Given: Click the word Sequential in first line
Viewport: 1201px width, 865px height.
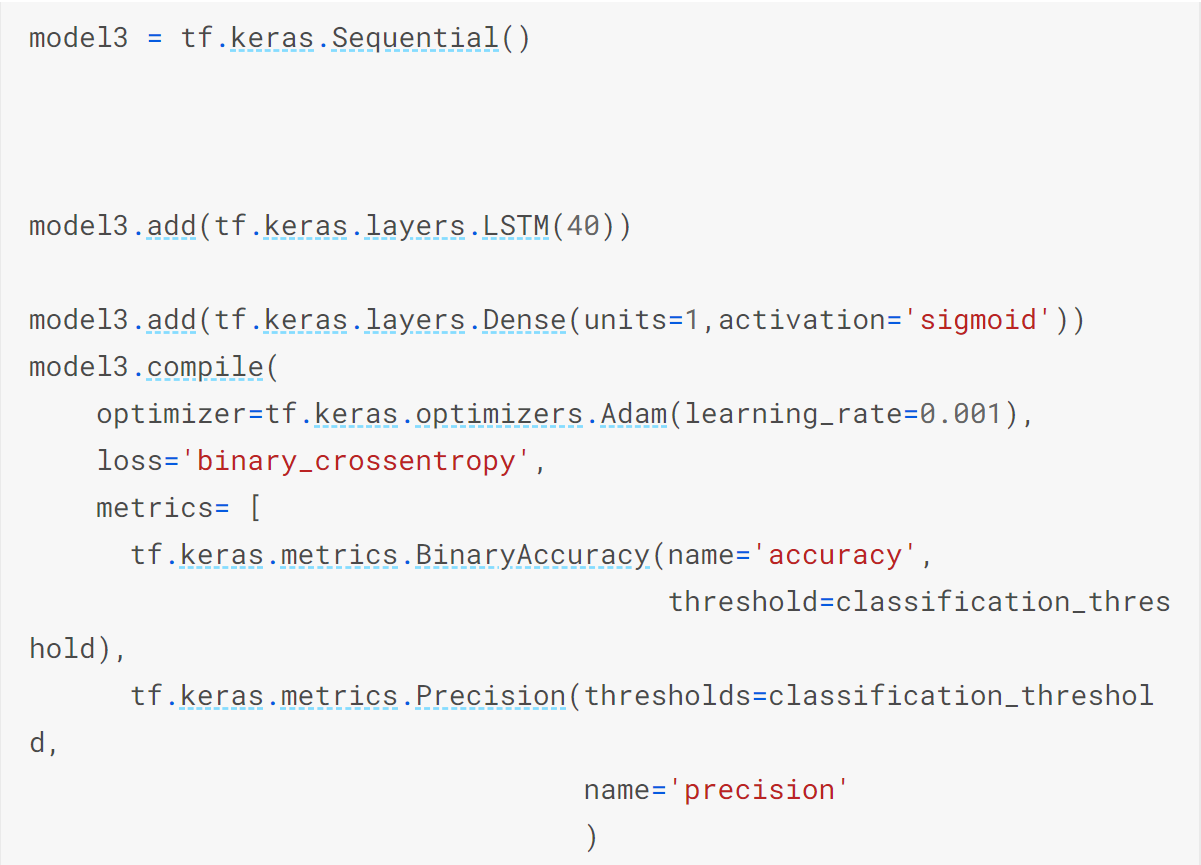Looking at the screenshot, I should point(415,38).
